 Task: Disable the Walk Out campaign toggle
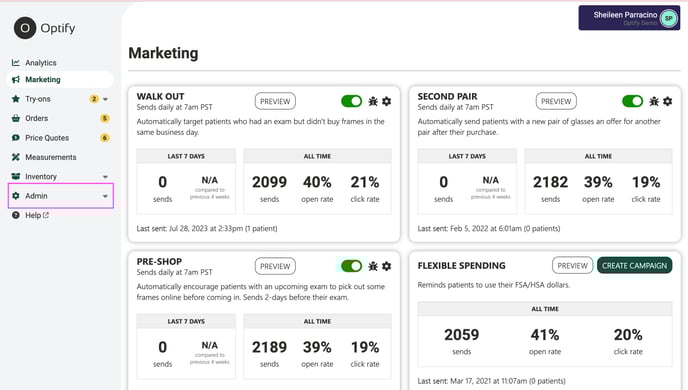[351, 101]
